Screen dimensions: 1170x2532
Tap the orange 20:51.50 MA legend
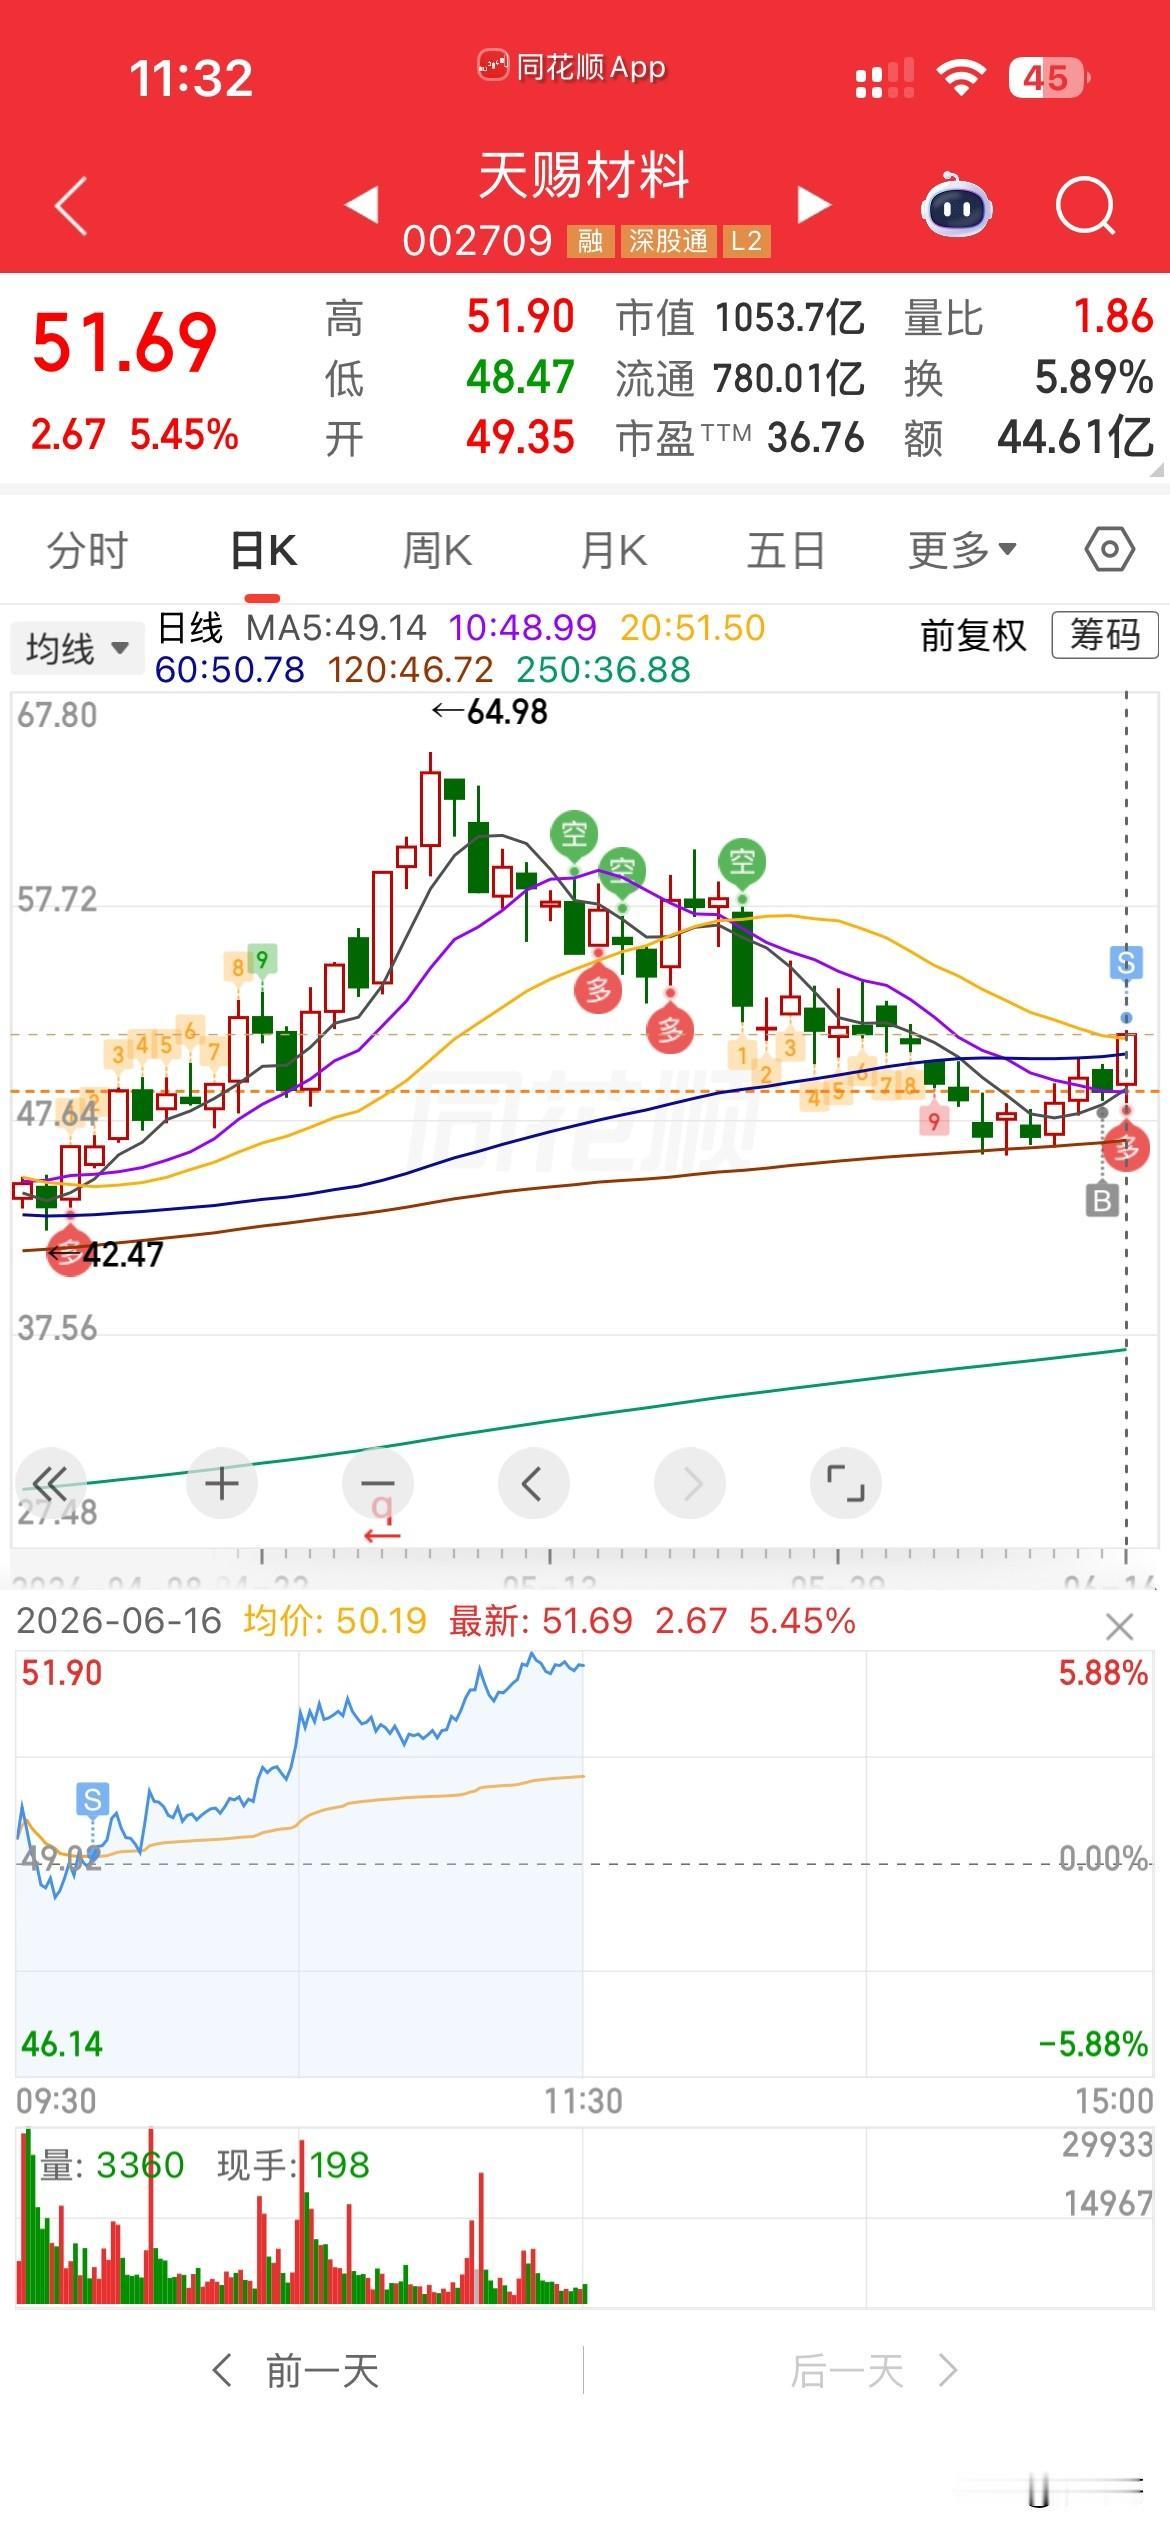[x=693, y=628]
